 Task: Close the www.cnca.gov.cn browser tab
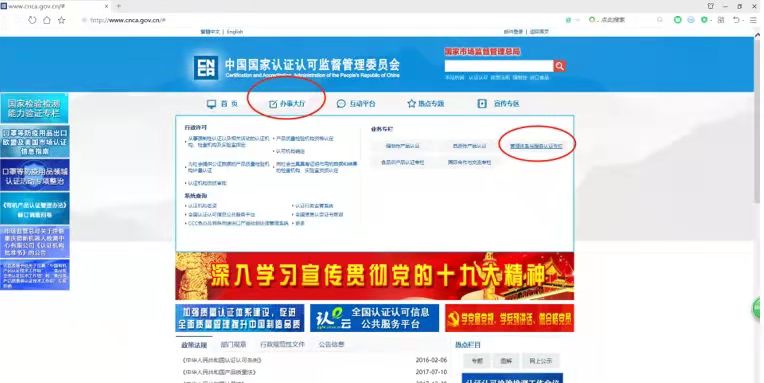[106, 6]
